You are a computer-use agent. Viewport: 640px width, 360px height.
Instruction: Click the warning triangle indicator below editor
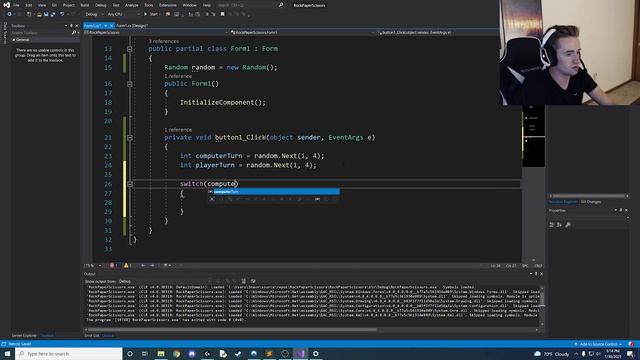click(127, 266)
